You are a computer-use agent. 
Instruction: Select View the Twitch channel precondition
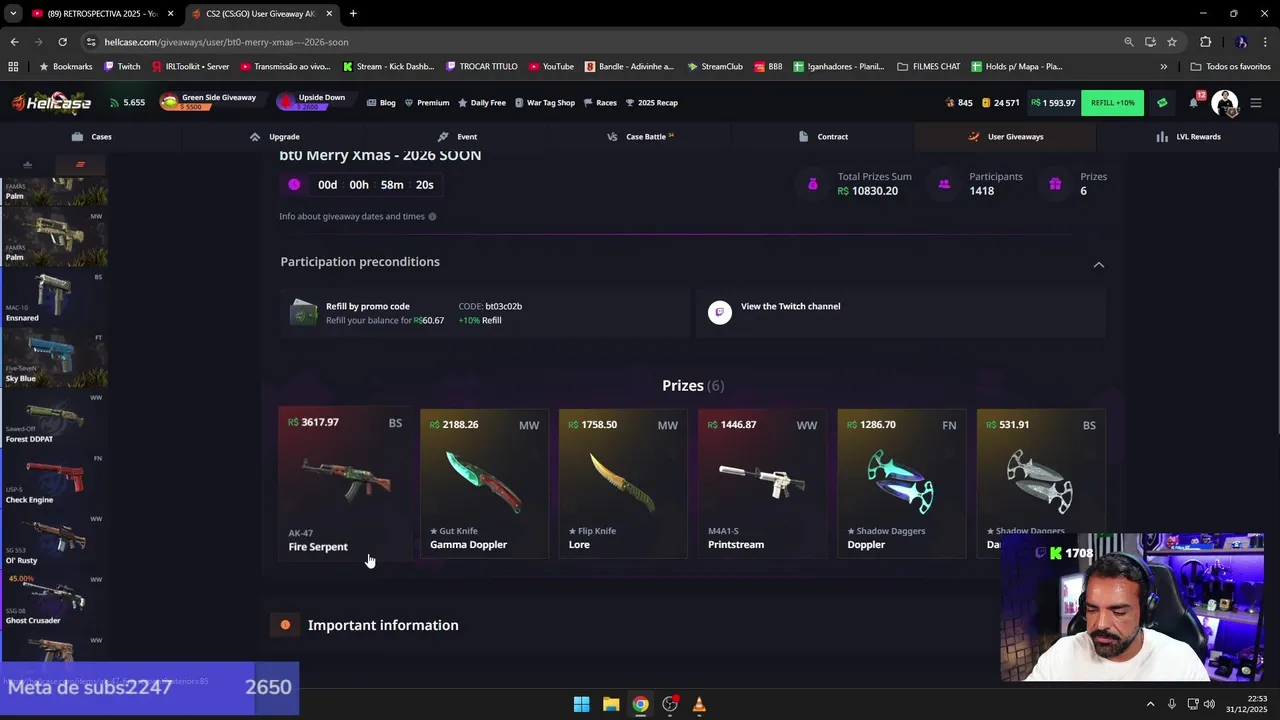(x=901, y=313)
